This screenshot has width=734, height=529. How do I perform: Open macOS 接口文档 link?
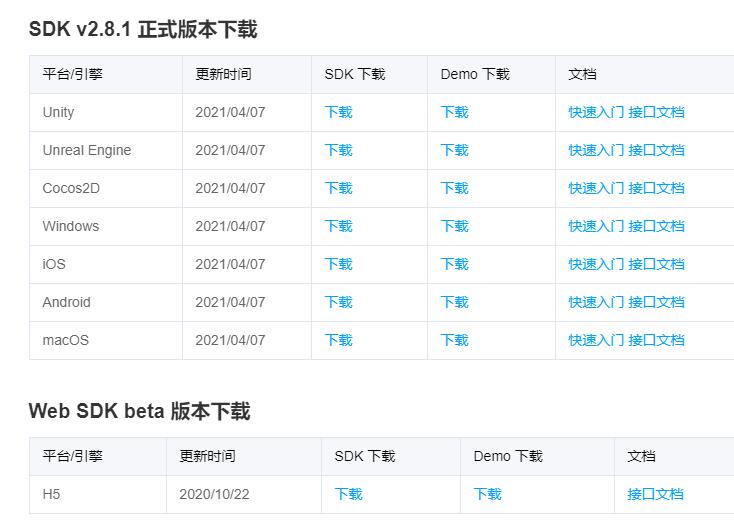coord(656,340)
